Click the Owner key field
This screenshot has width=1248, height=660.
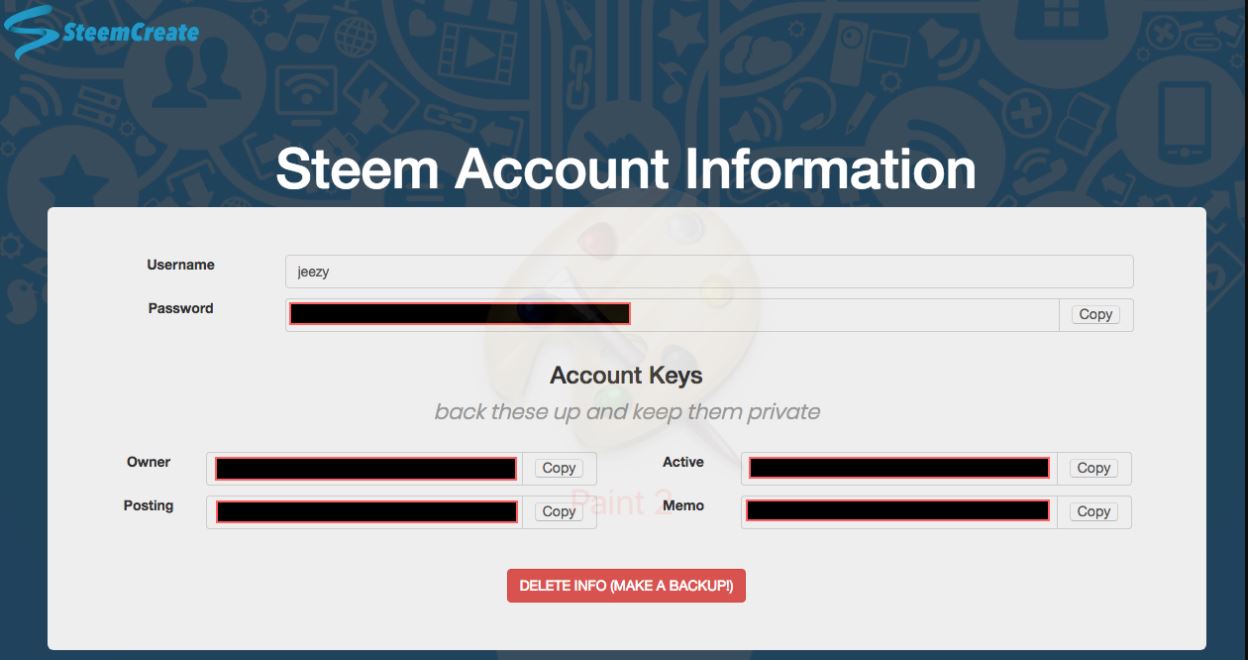tap(365, 468)
